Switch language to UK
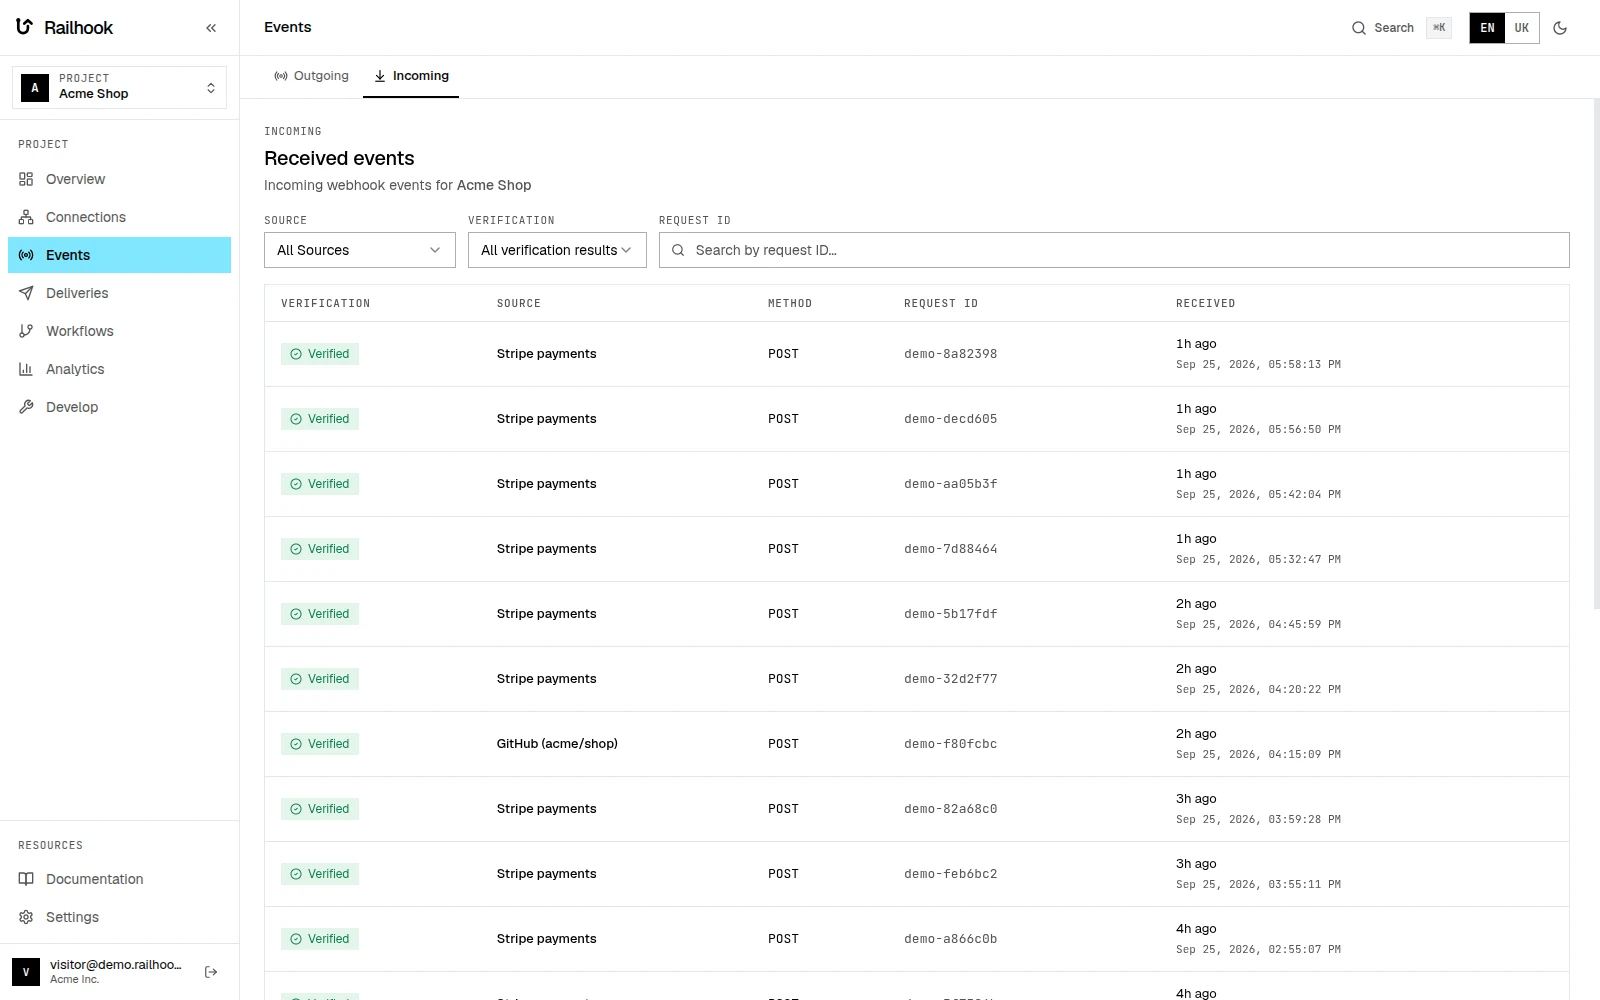 [x=1522, y=28]
